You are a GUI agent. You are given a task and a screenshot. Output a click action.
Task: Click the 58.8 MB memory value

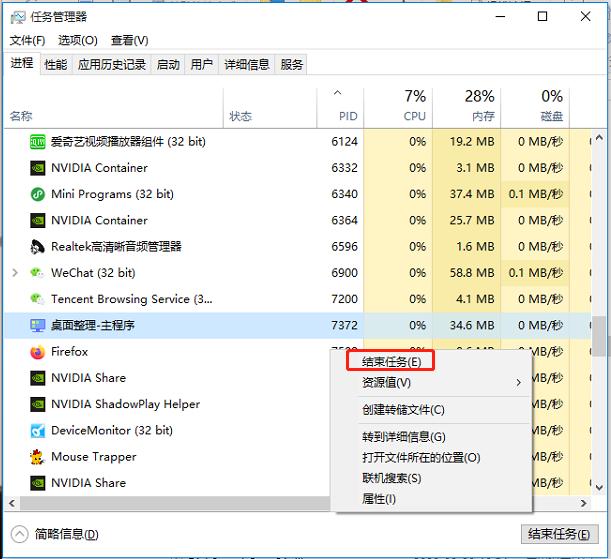pyautogui.click(x=472, y=273)
